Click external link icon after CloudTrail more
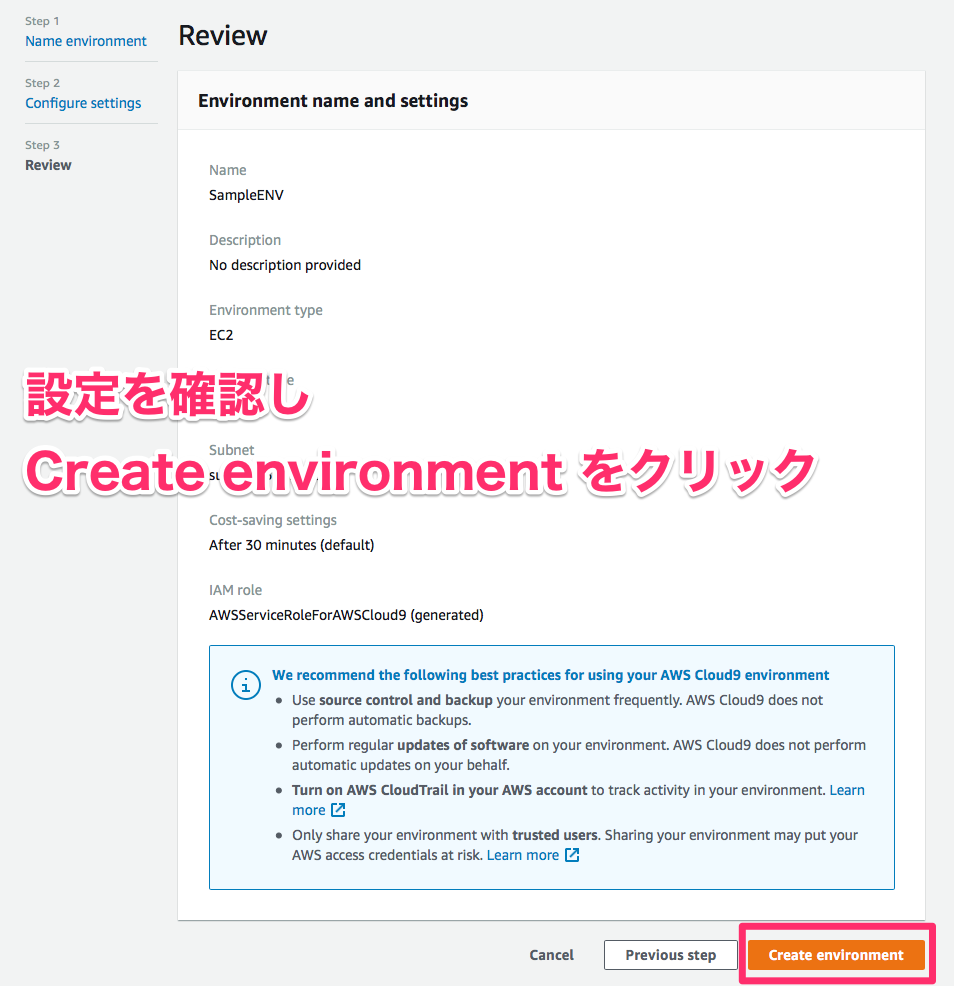Screen dimensions: 954x986 (x=338, y=810)
